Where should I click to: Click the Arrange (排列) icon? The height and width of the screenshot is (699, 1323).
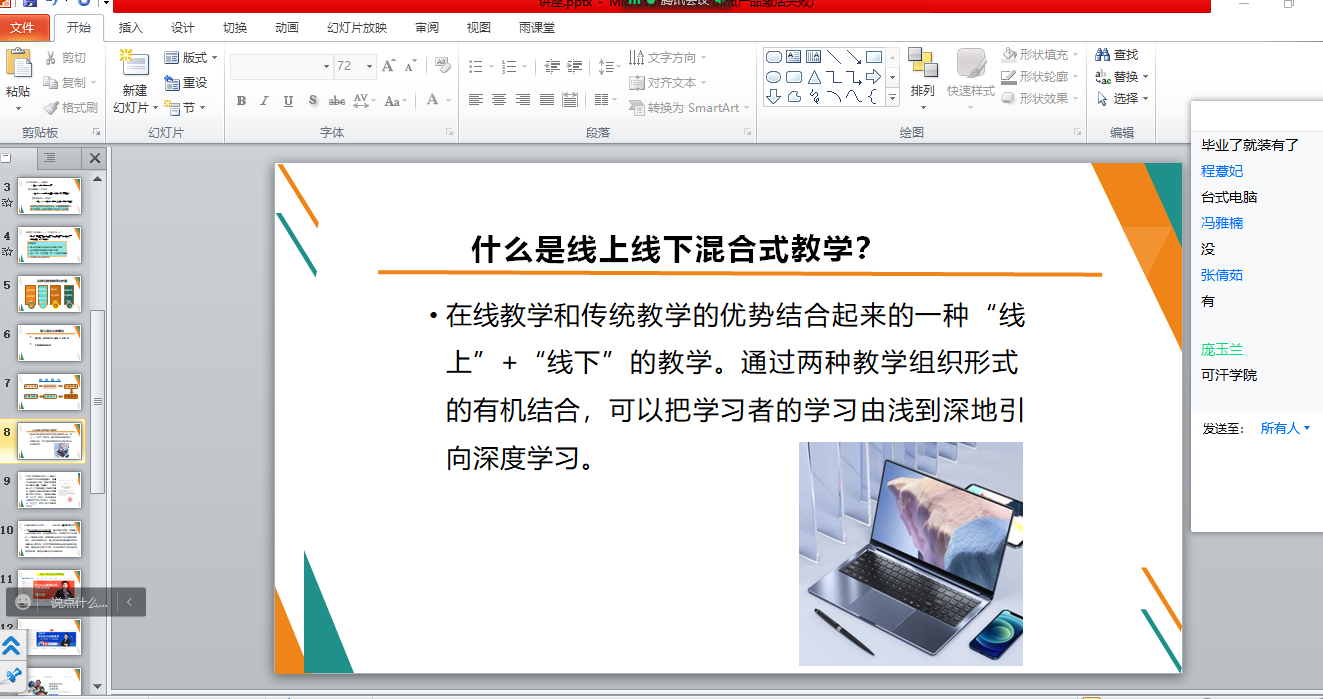click(x=922, y=64)
